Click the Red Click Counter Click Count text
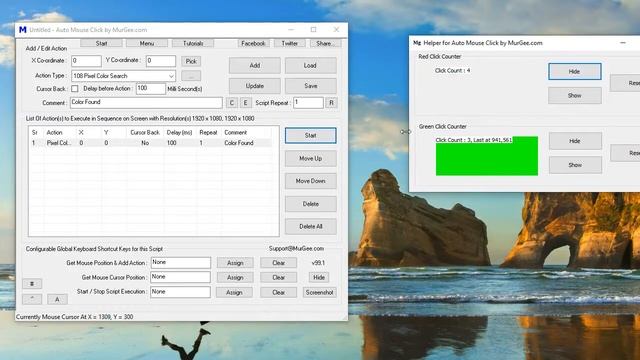Viewport: 640px width, 360px height. (452, 71)
